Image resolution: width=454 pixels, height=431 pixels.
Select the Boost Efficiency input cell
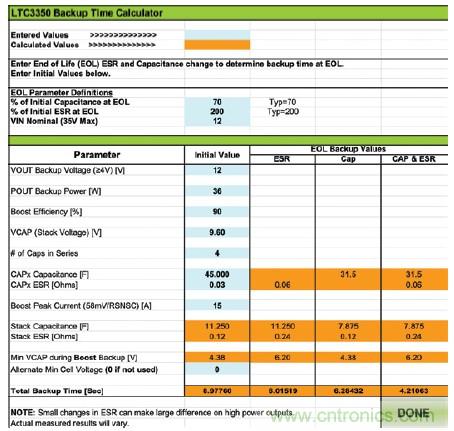click(217, 212)
